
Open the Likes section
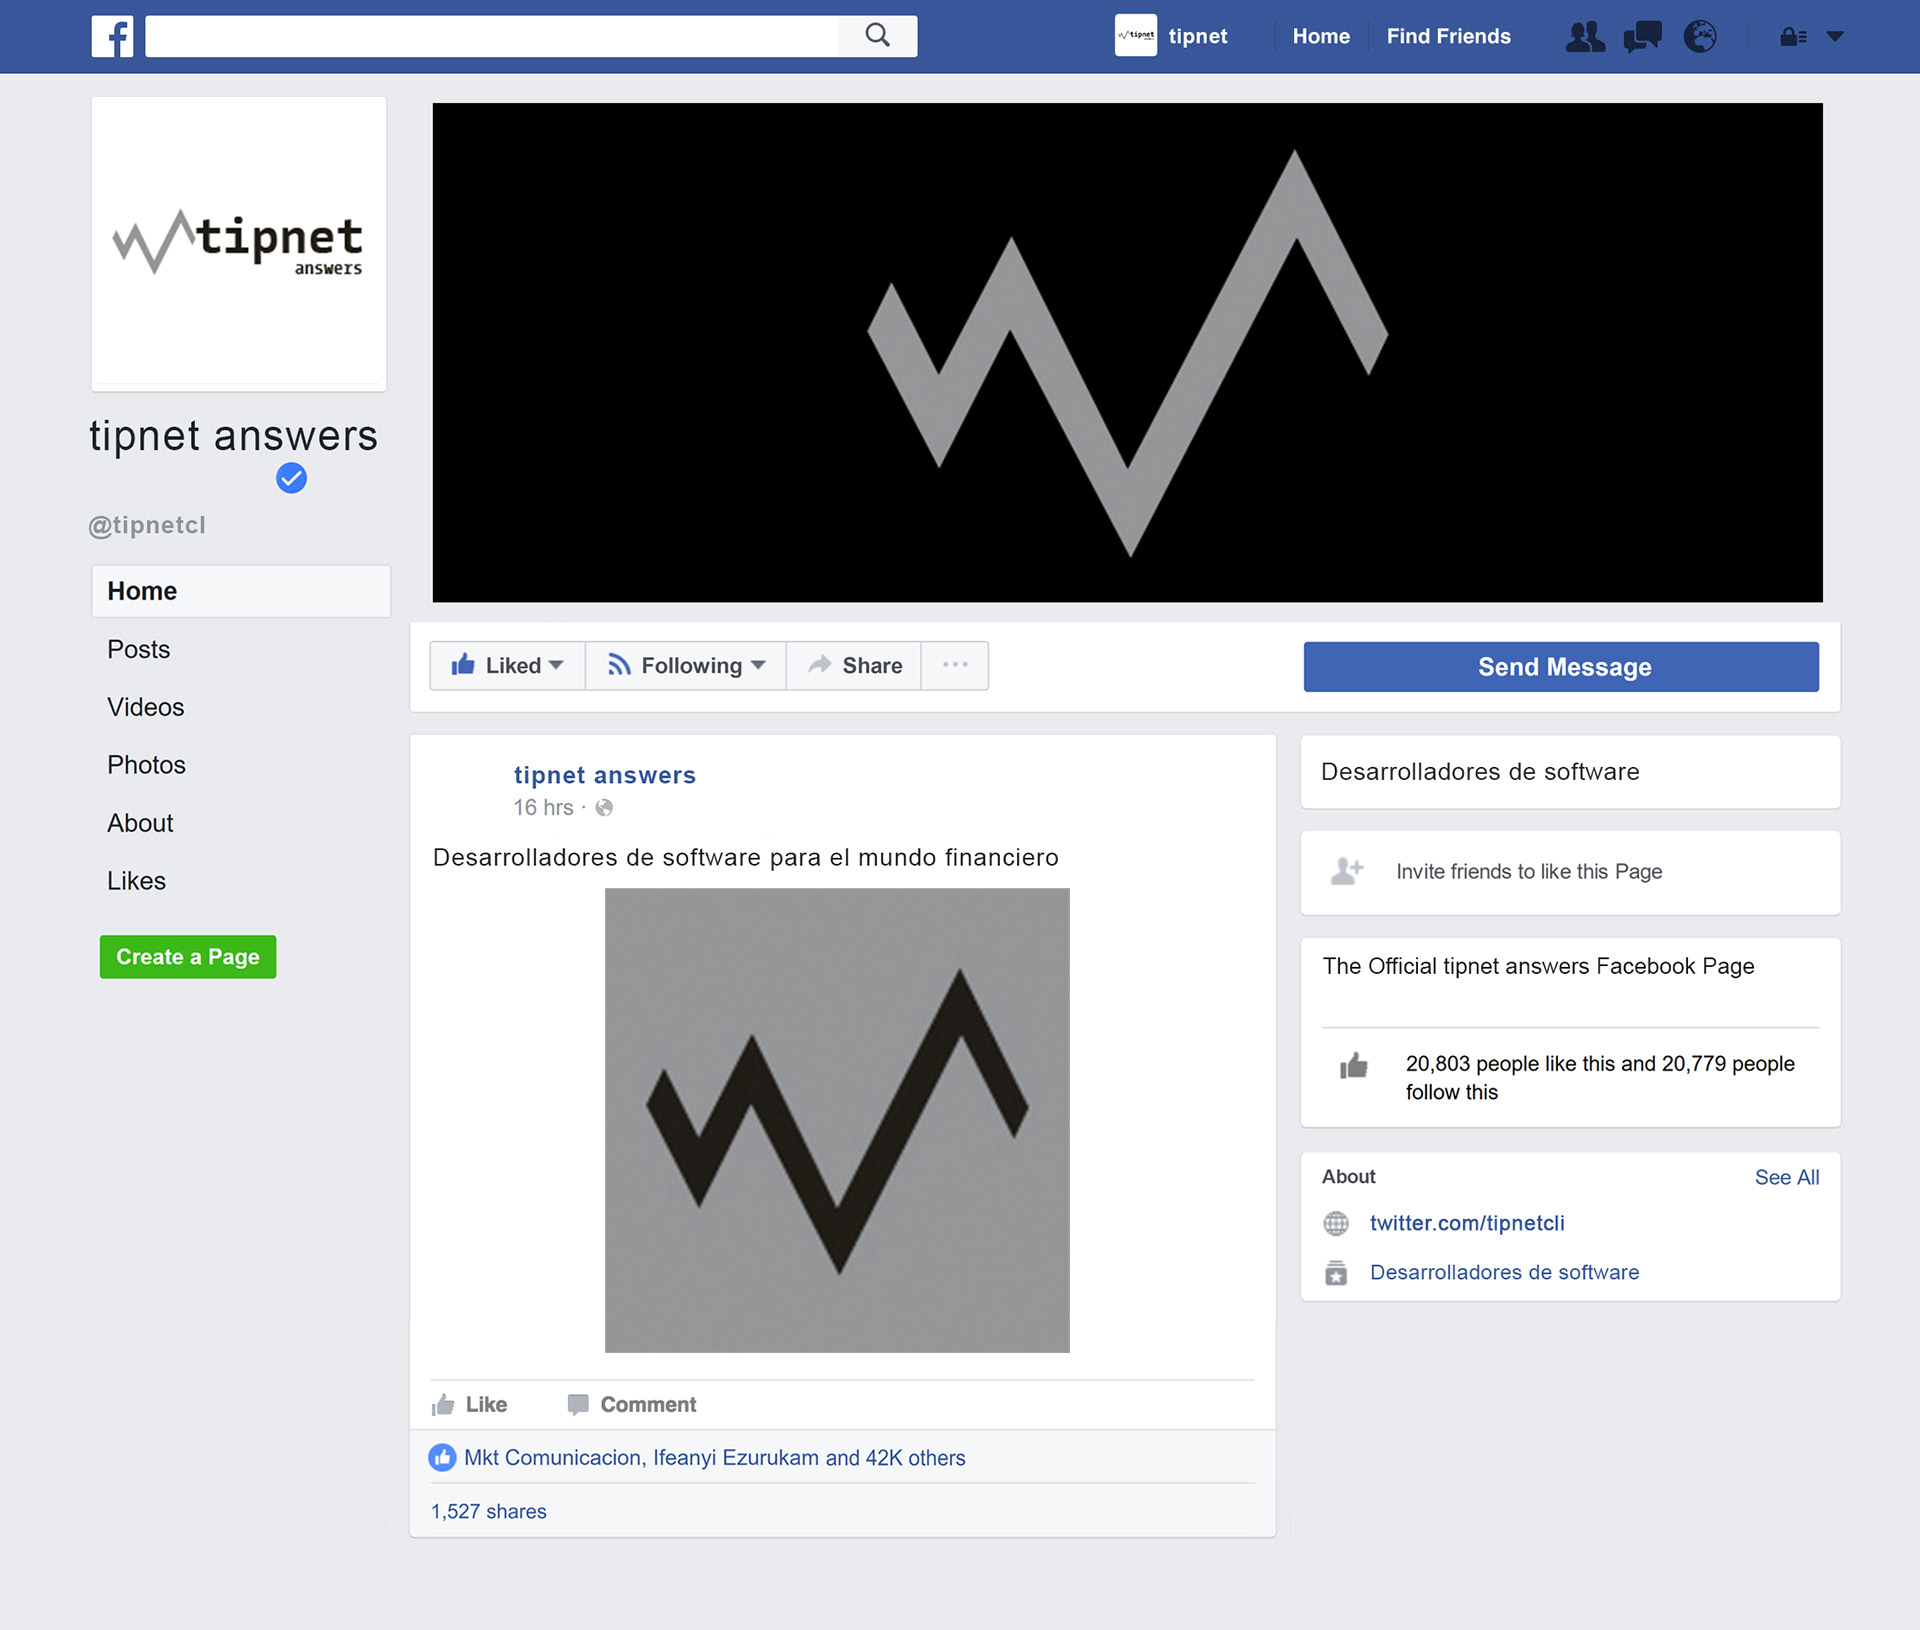(137, 881)
